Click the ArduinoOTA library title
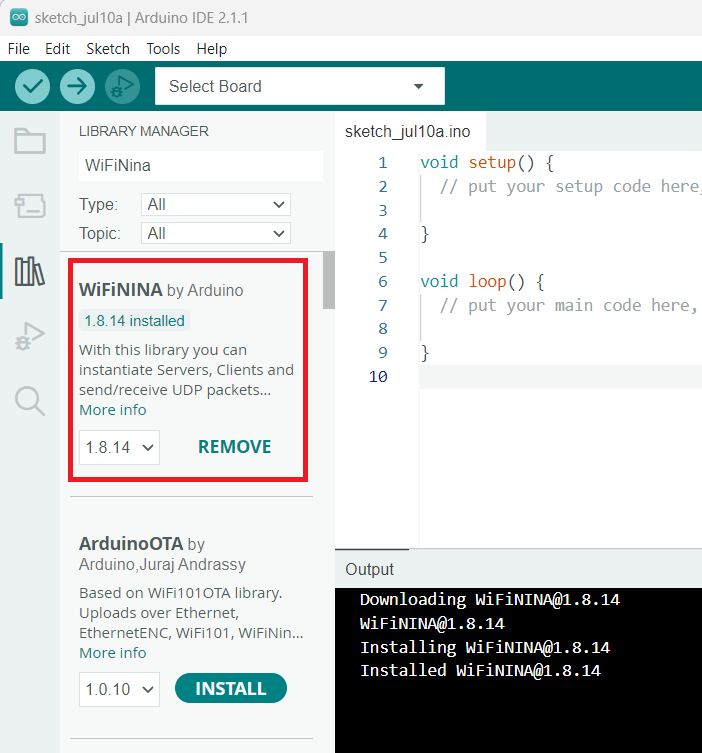The image size is (702, 753). coord(131,544)
